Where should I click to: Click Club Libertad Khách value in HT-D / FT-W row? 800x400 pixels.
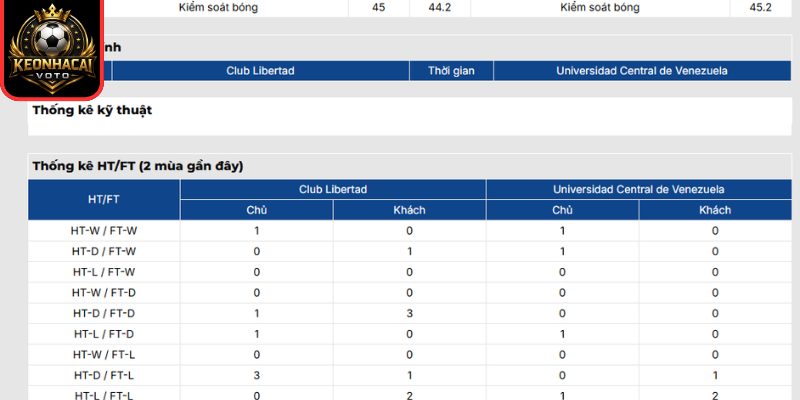pos(409,252)
